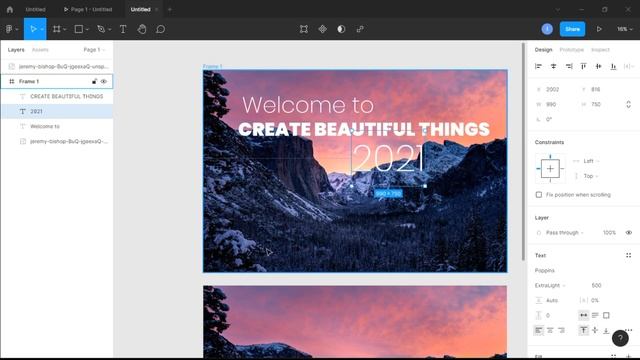Image resolution: width=640 pixels, height=360 pixels.
Task: Set text vertical align top
Action: click(x=584, y=330)
